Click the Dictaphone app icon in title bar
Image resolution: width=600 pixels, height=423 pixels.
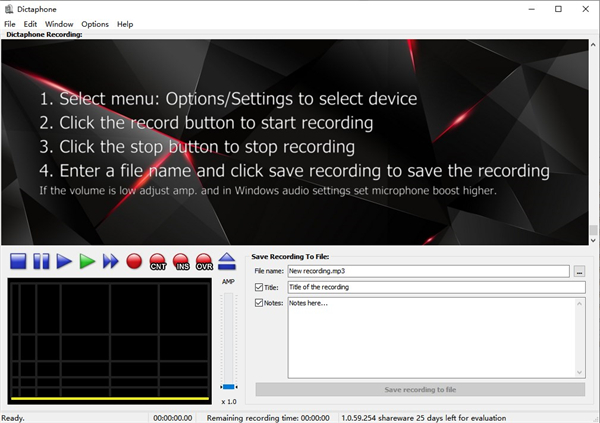pos(9,9)
